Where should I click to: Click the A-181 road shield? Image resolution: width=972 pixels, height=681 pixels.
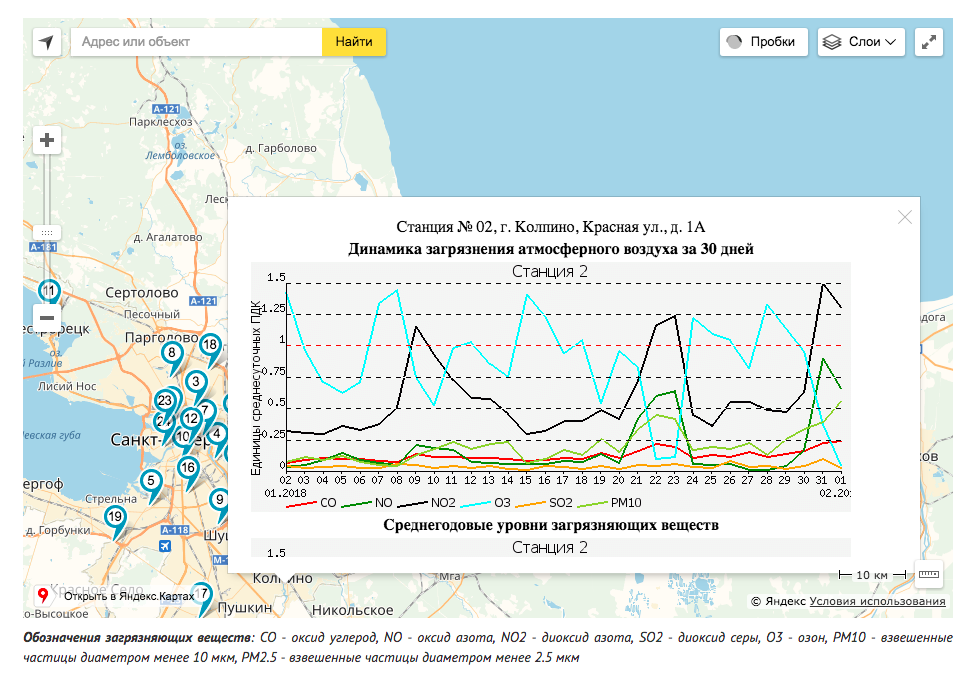tap(43, 247)
